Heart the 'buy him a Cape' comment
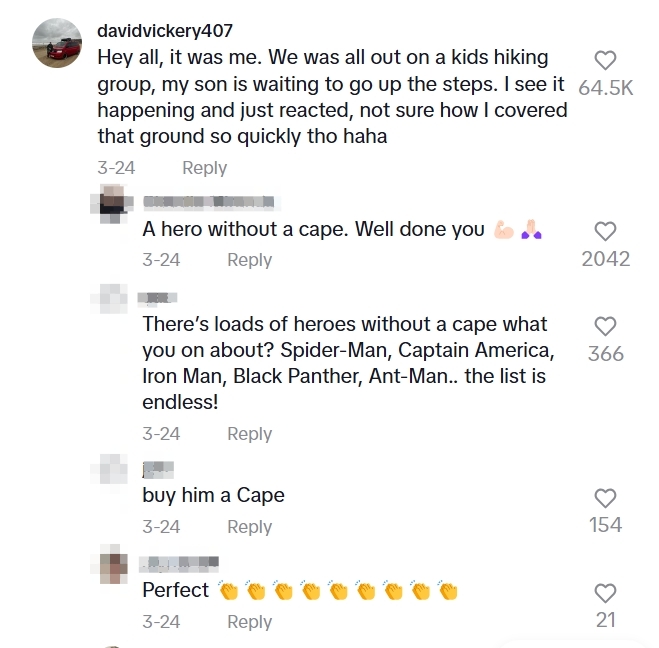 [605, 498]
